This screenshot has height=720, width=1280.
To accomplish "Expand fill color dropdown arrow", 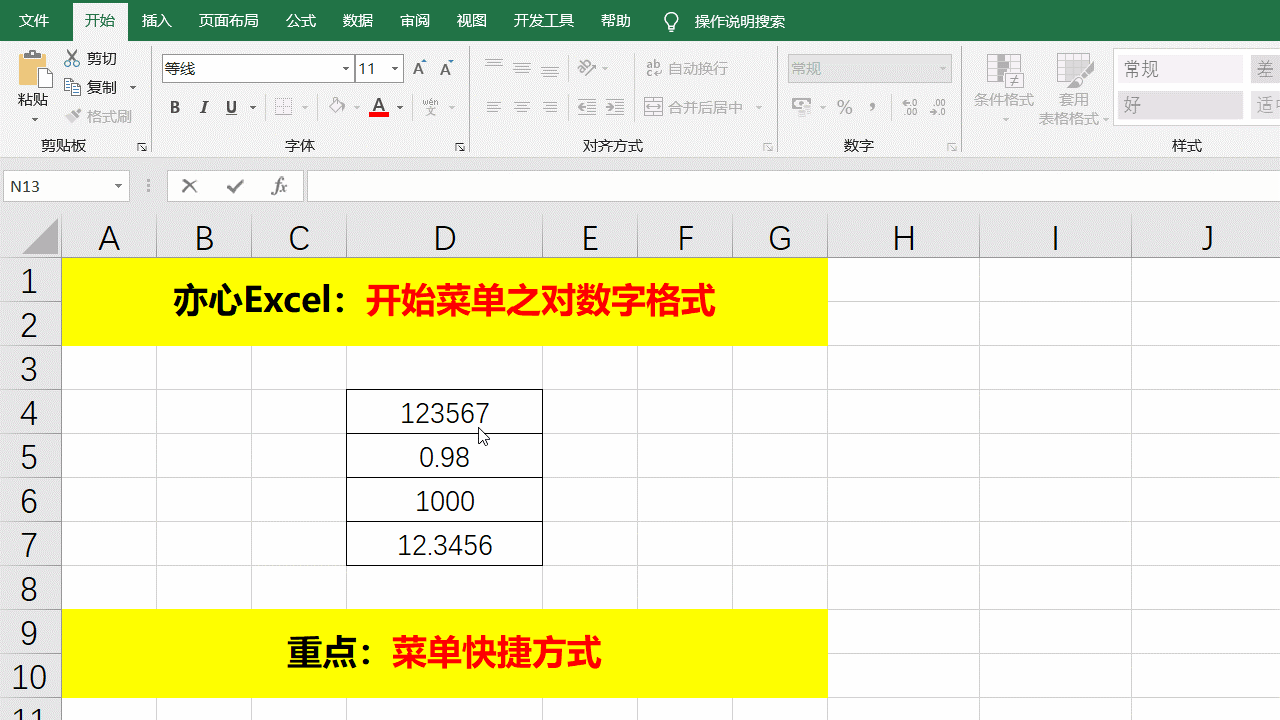I will [x=355, y=107].
